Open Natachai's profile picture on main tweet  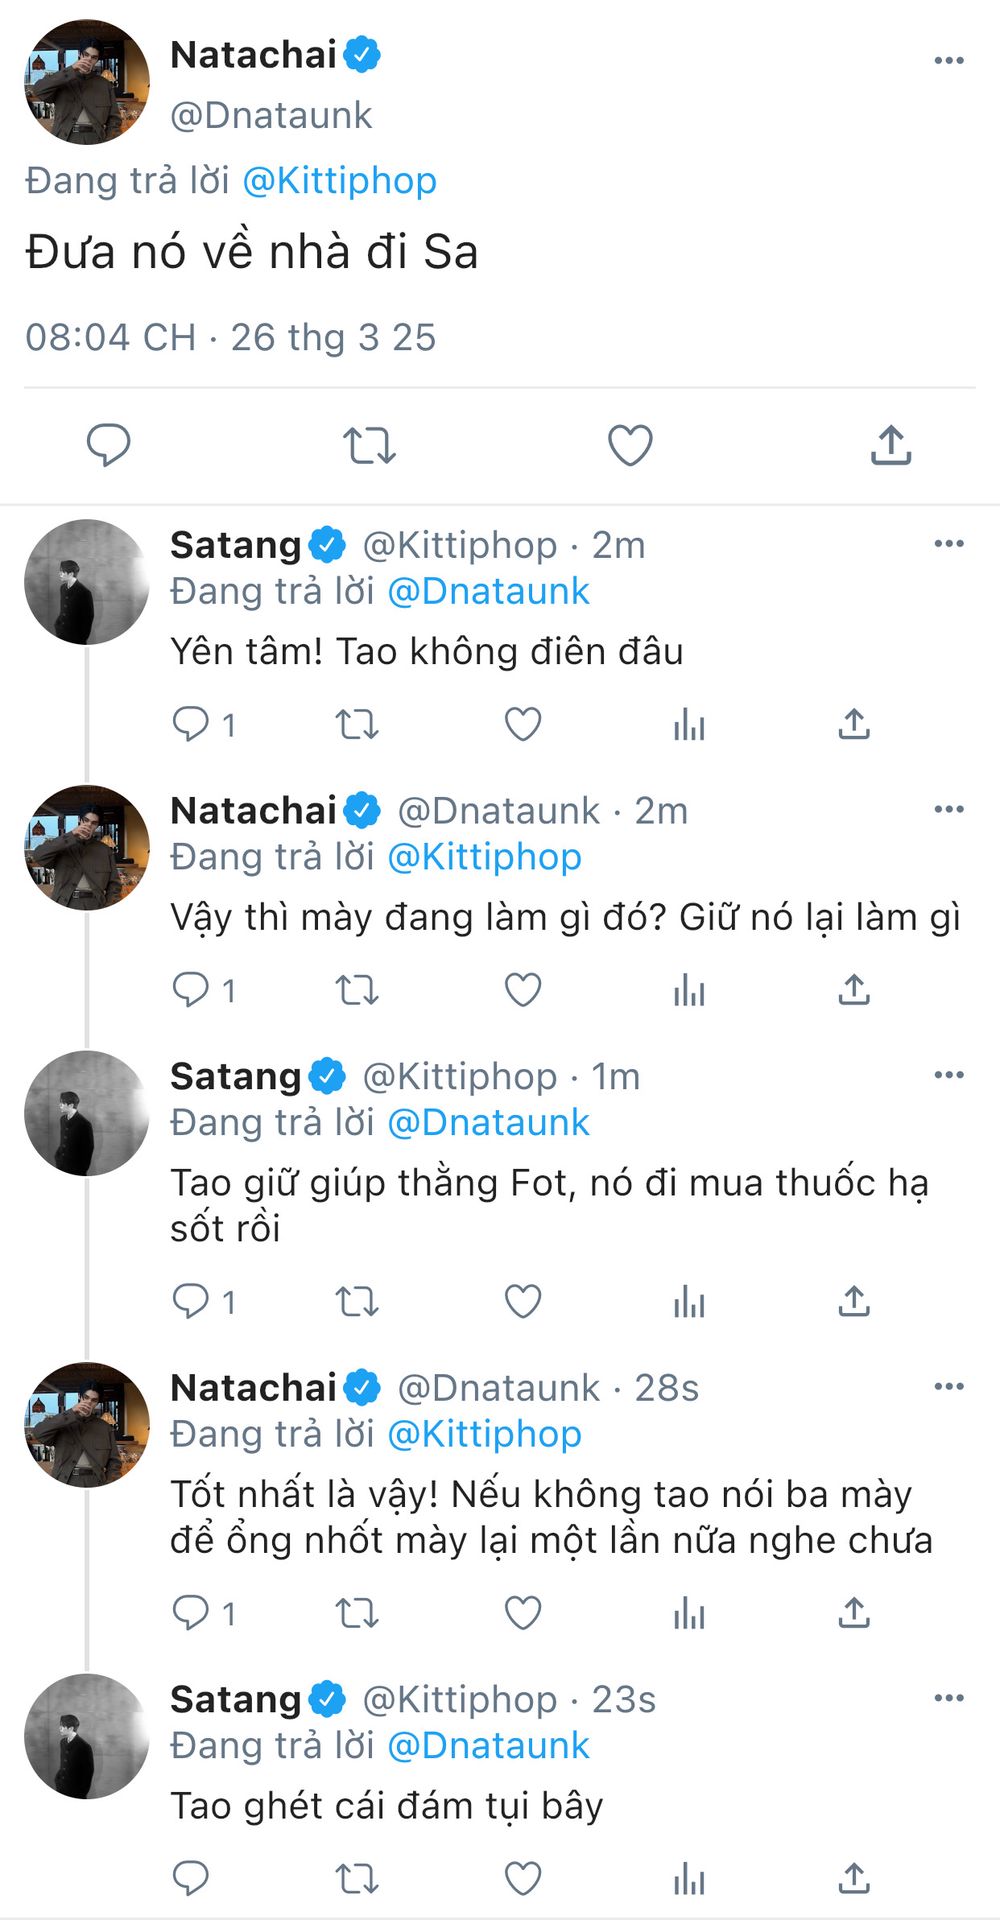click(x=87, y=82)
